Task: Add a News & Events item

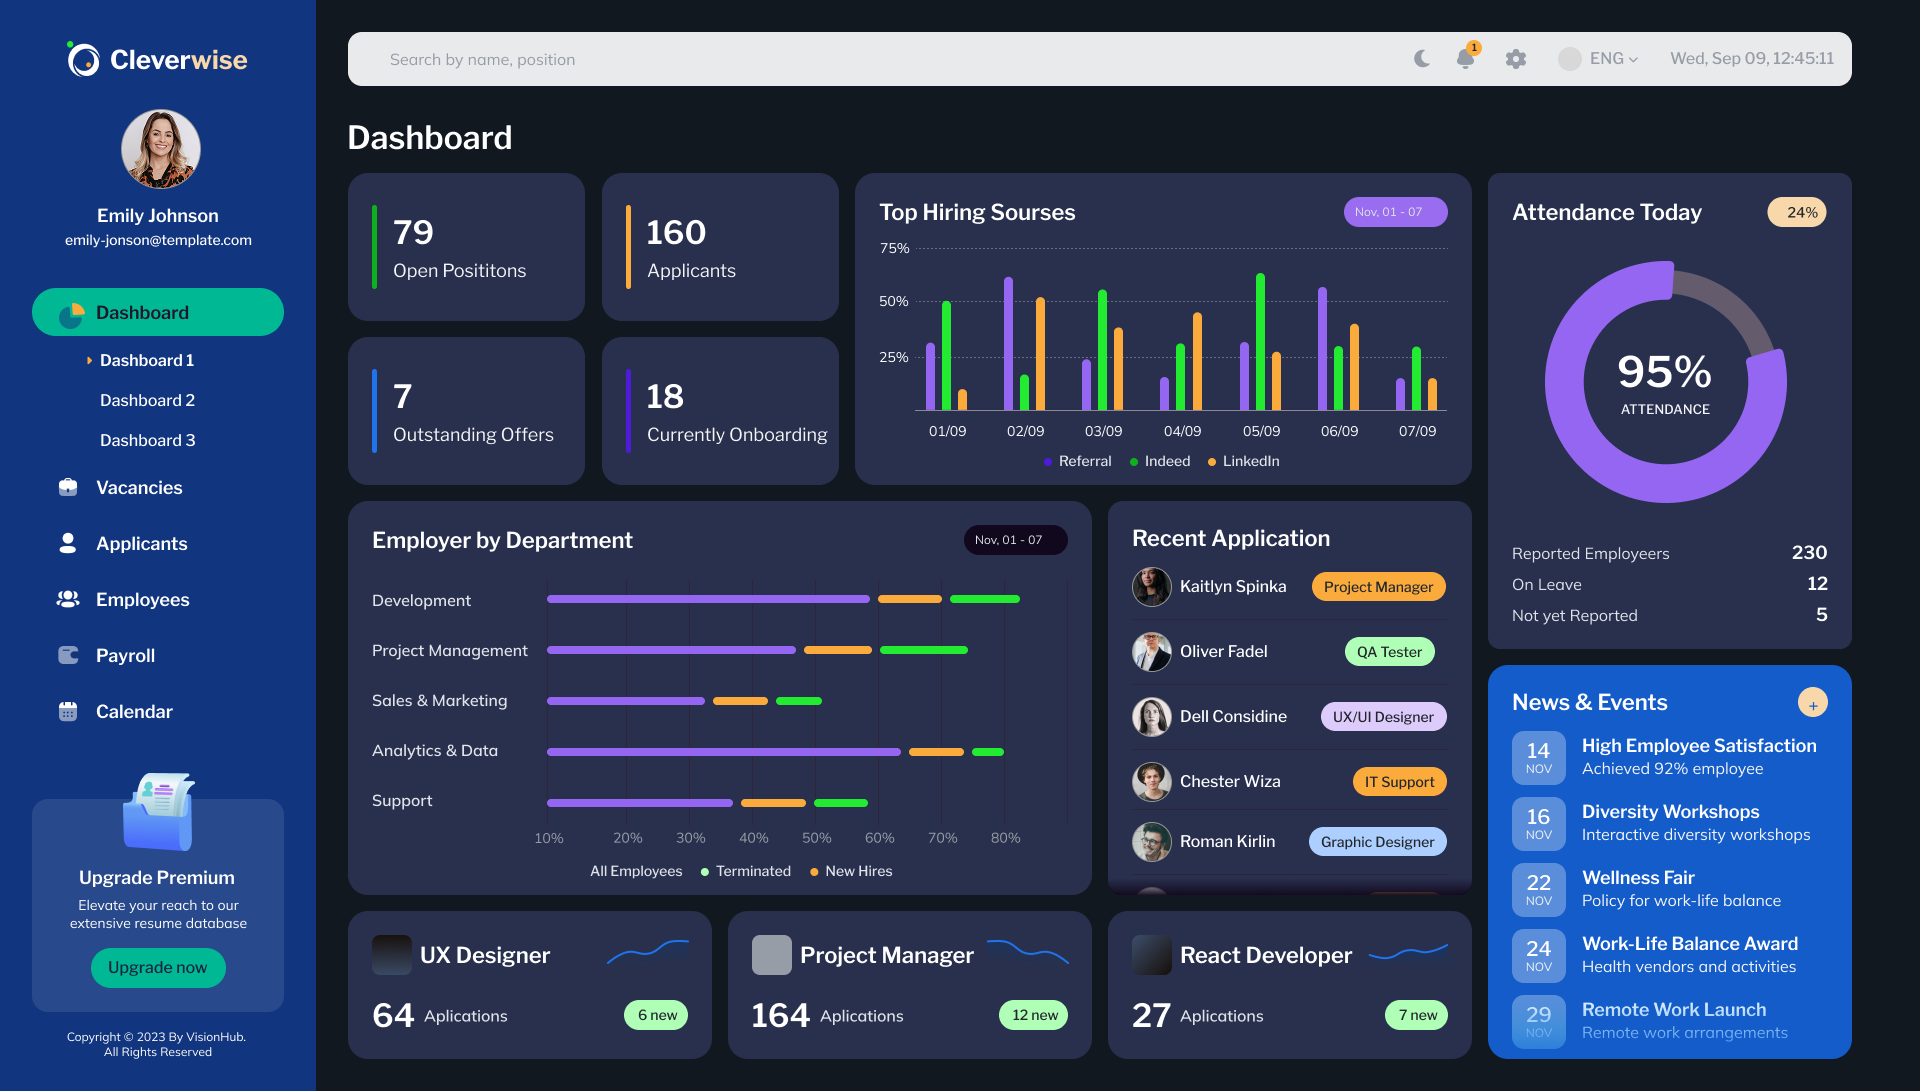Action: pos(1812,703)
